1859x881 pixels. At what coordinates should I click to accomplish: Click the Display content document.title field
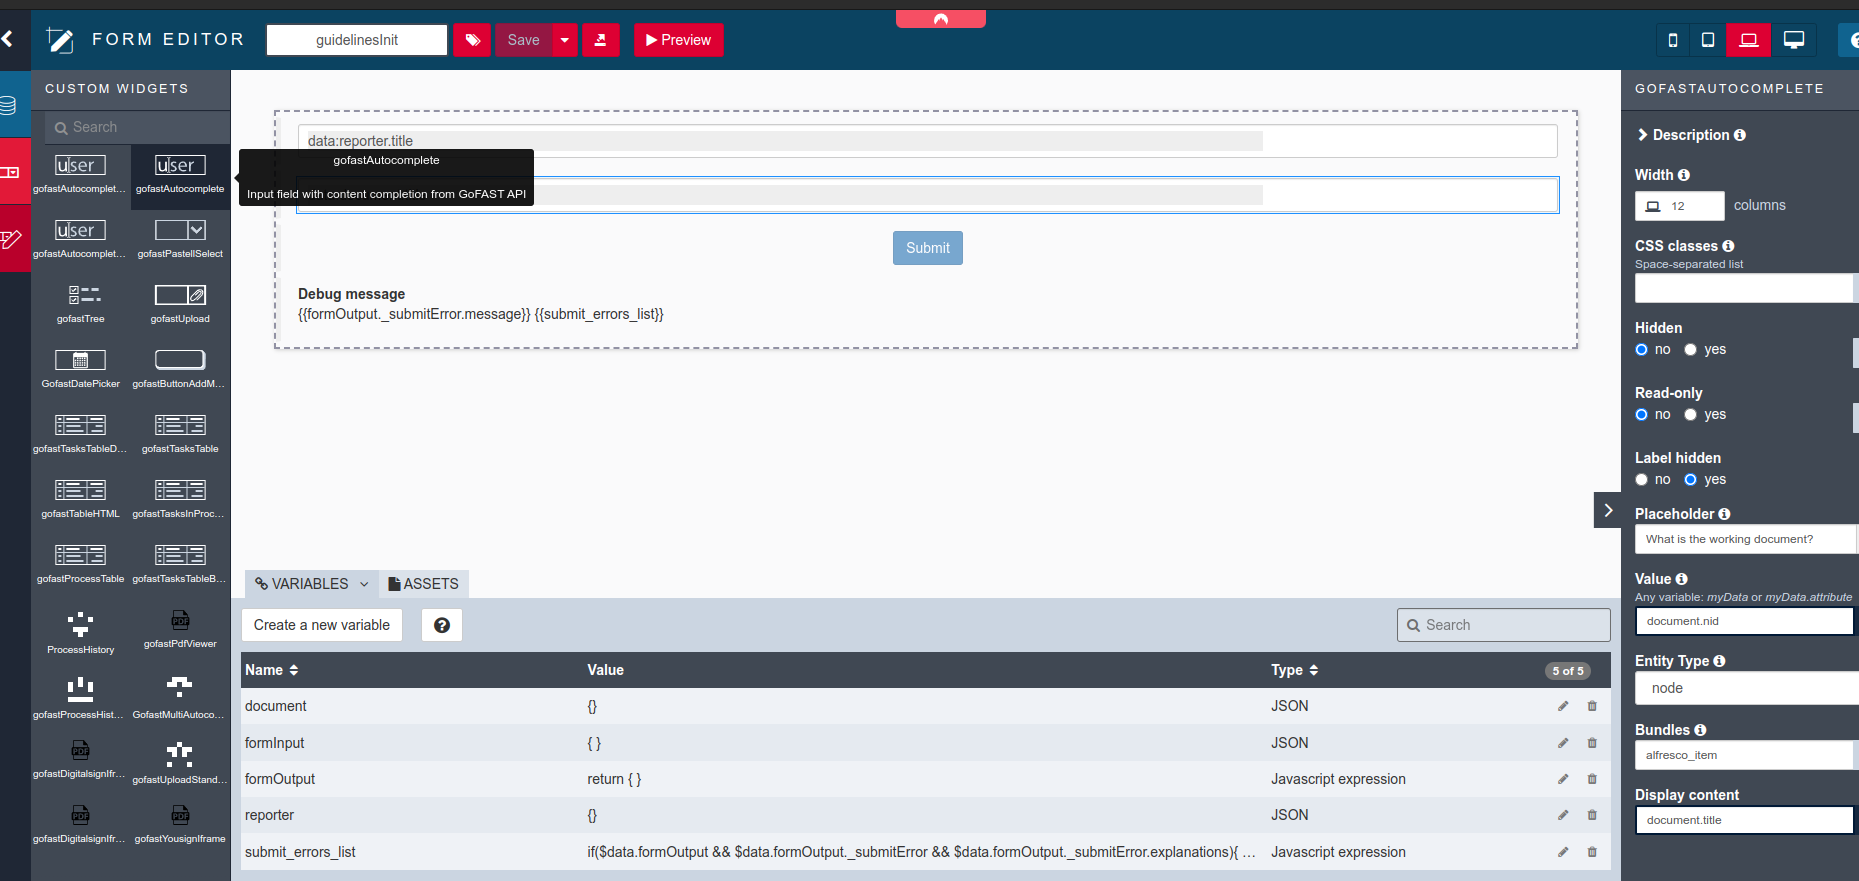point(1745,820)
